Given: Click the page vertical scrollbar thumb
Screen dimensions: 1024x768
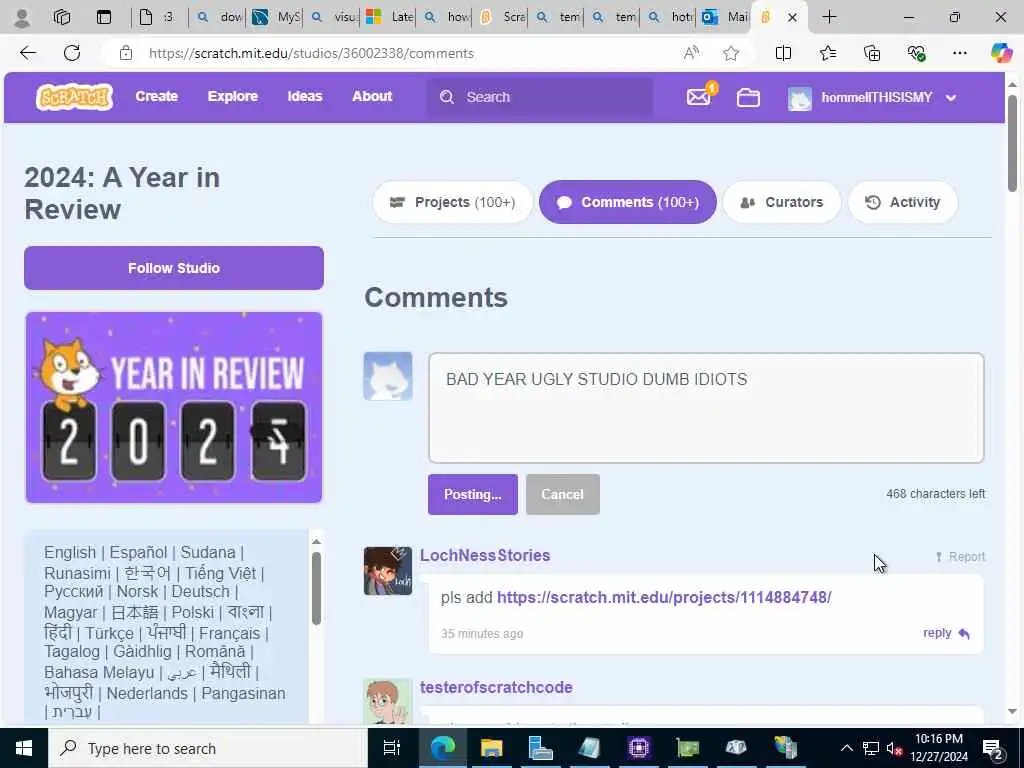Looking at the screenshot, I should pos(1012,142).
